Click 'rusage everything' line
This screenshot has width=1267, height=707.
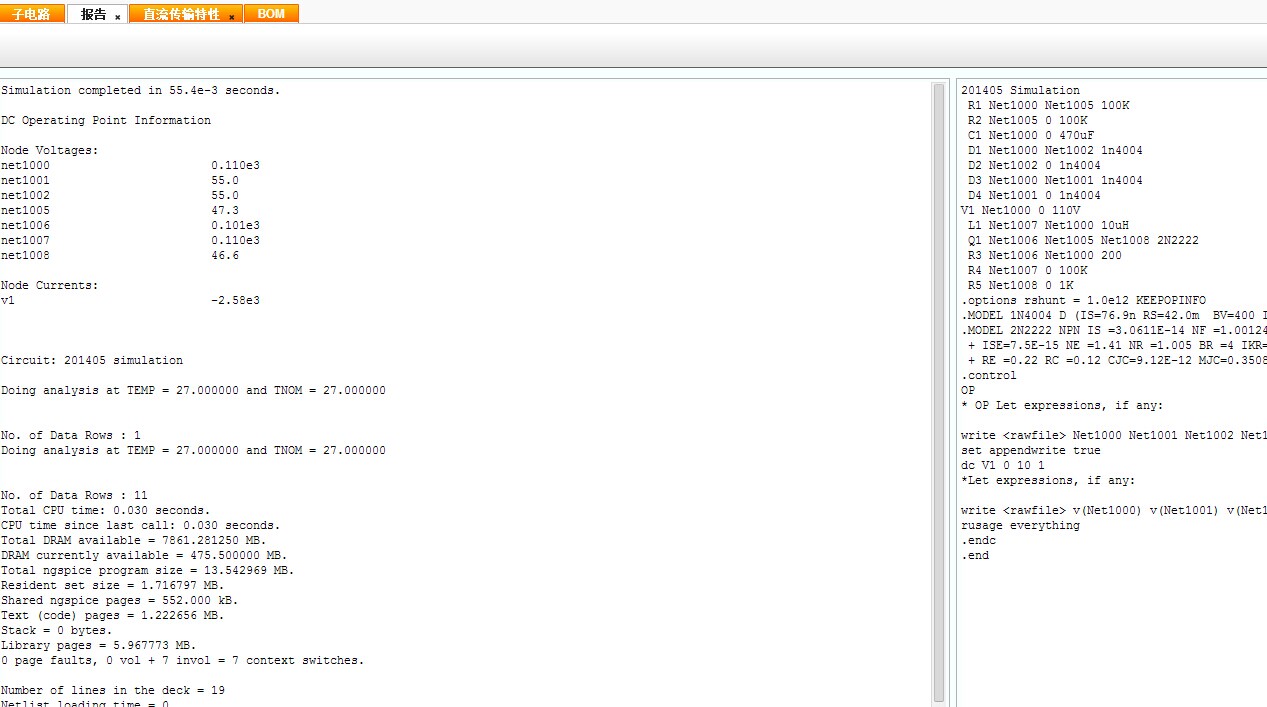1021,525
